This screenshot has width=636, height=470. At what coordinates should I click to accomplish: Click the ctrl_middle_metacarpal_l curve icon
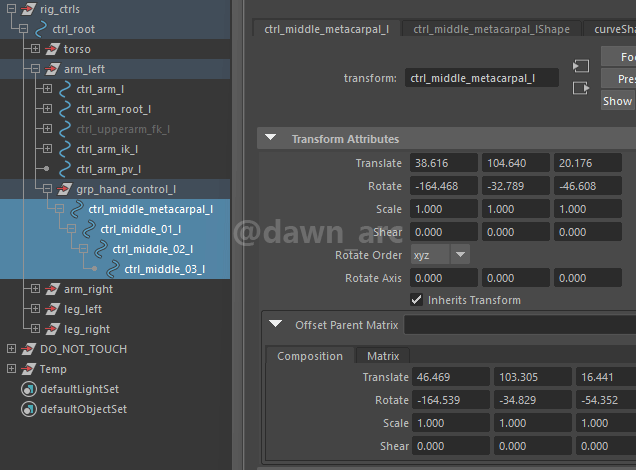tap(77, 209)
